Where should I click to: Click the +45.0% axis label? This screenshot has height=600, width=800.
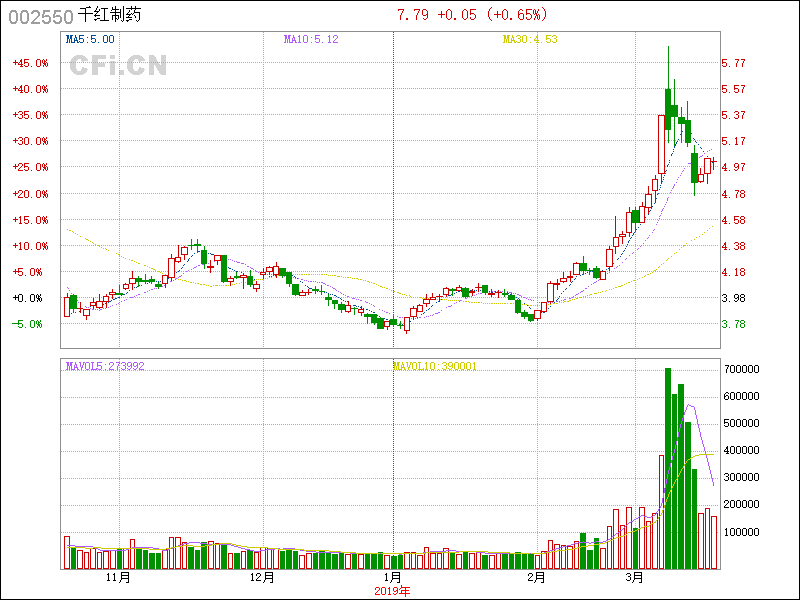tap(30, 63)
